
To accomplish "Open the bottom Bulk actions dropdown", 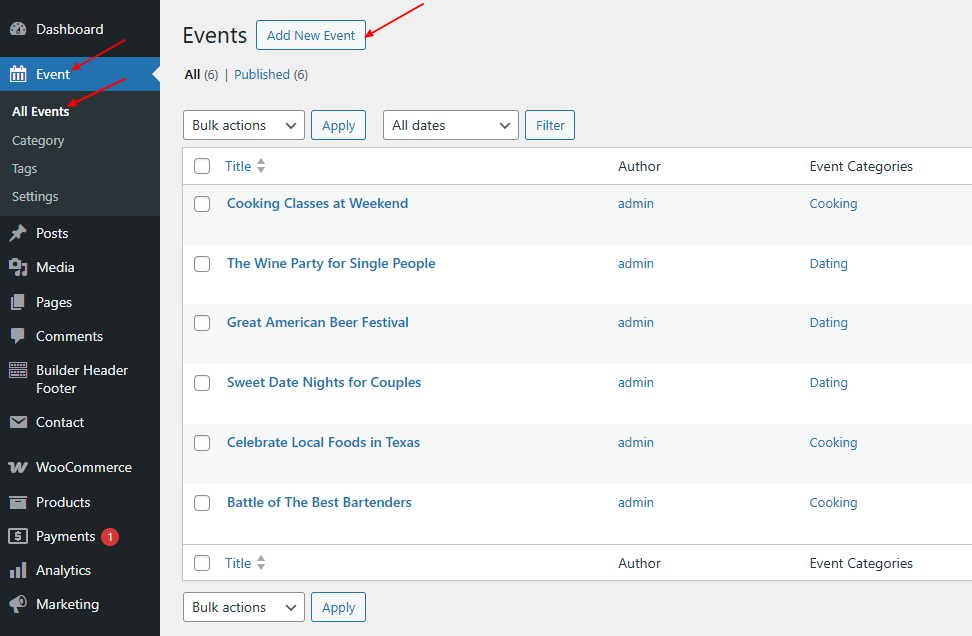I will [244, 607].
